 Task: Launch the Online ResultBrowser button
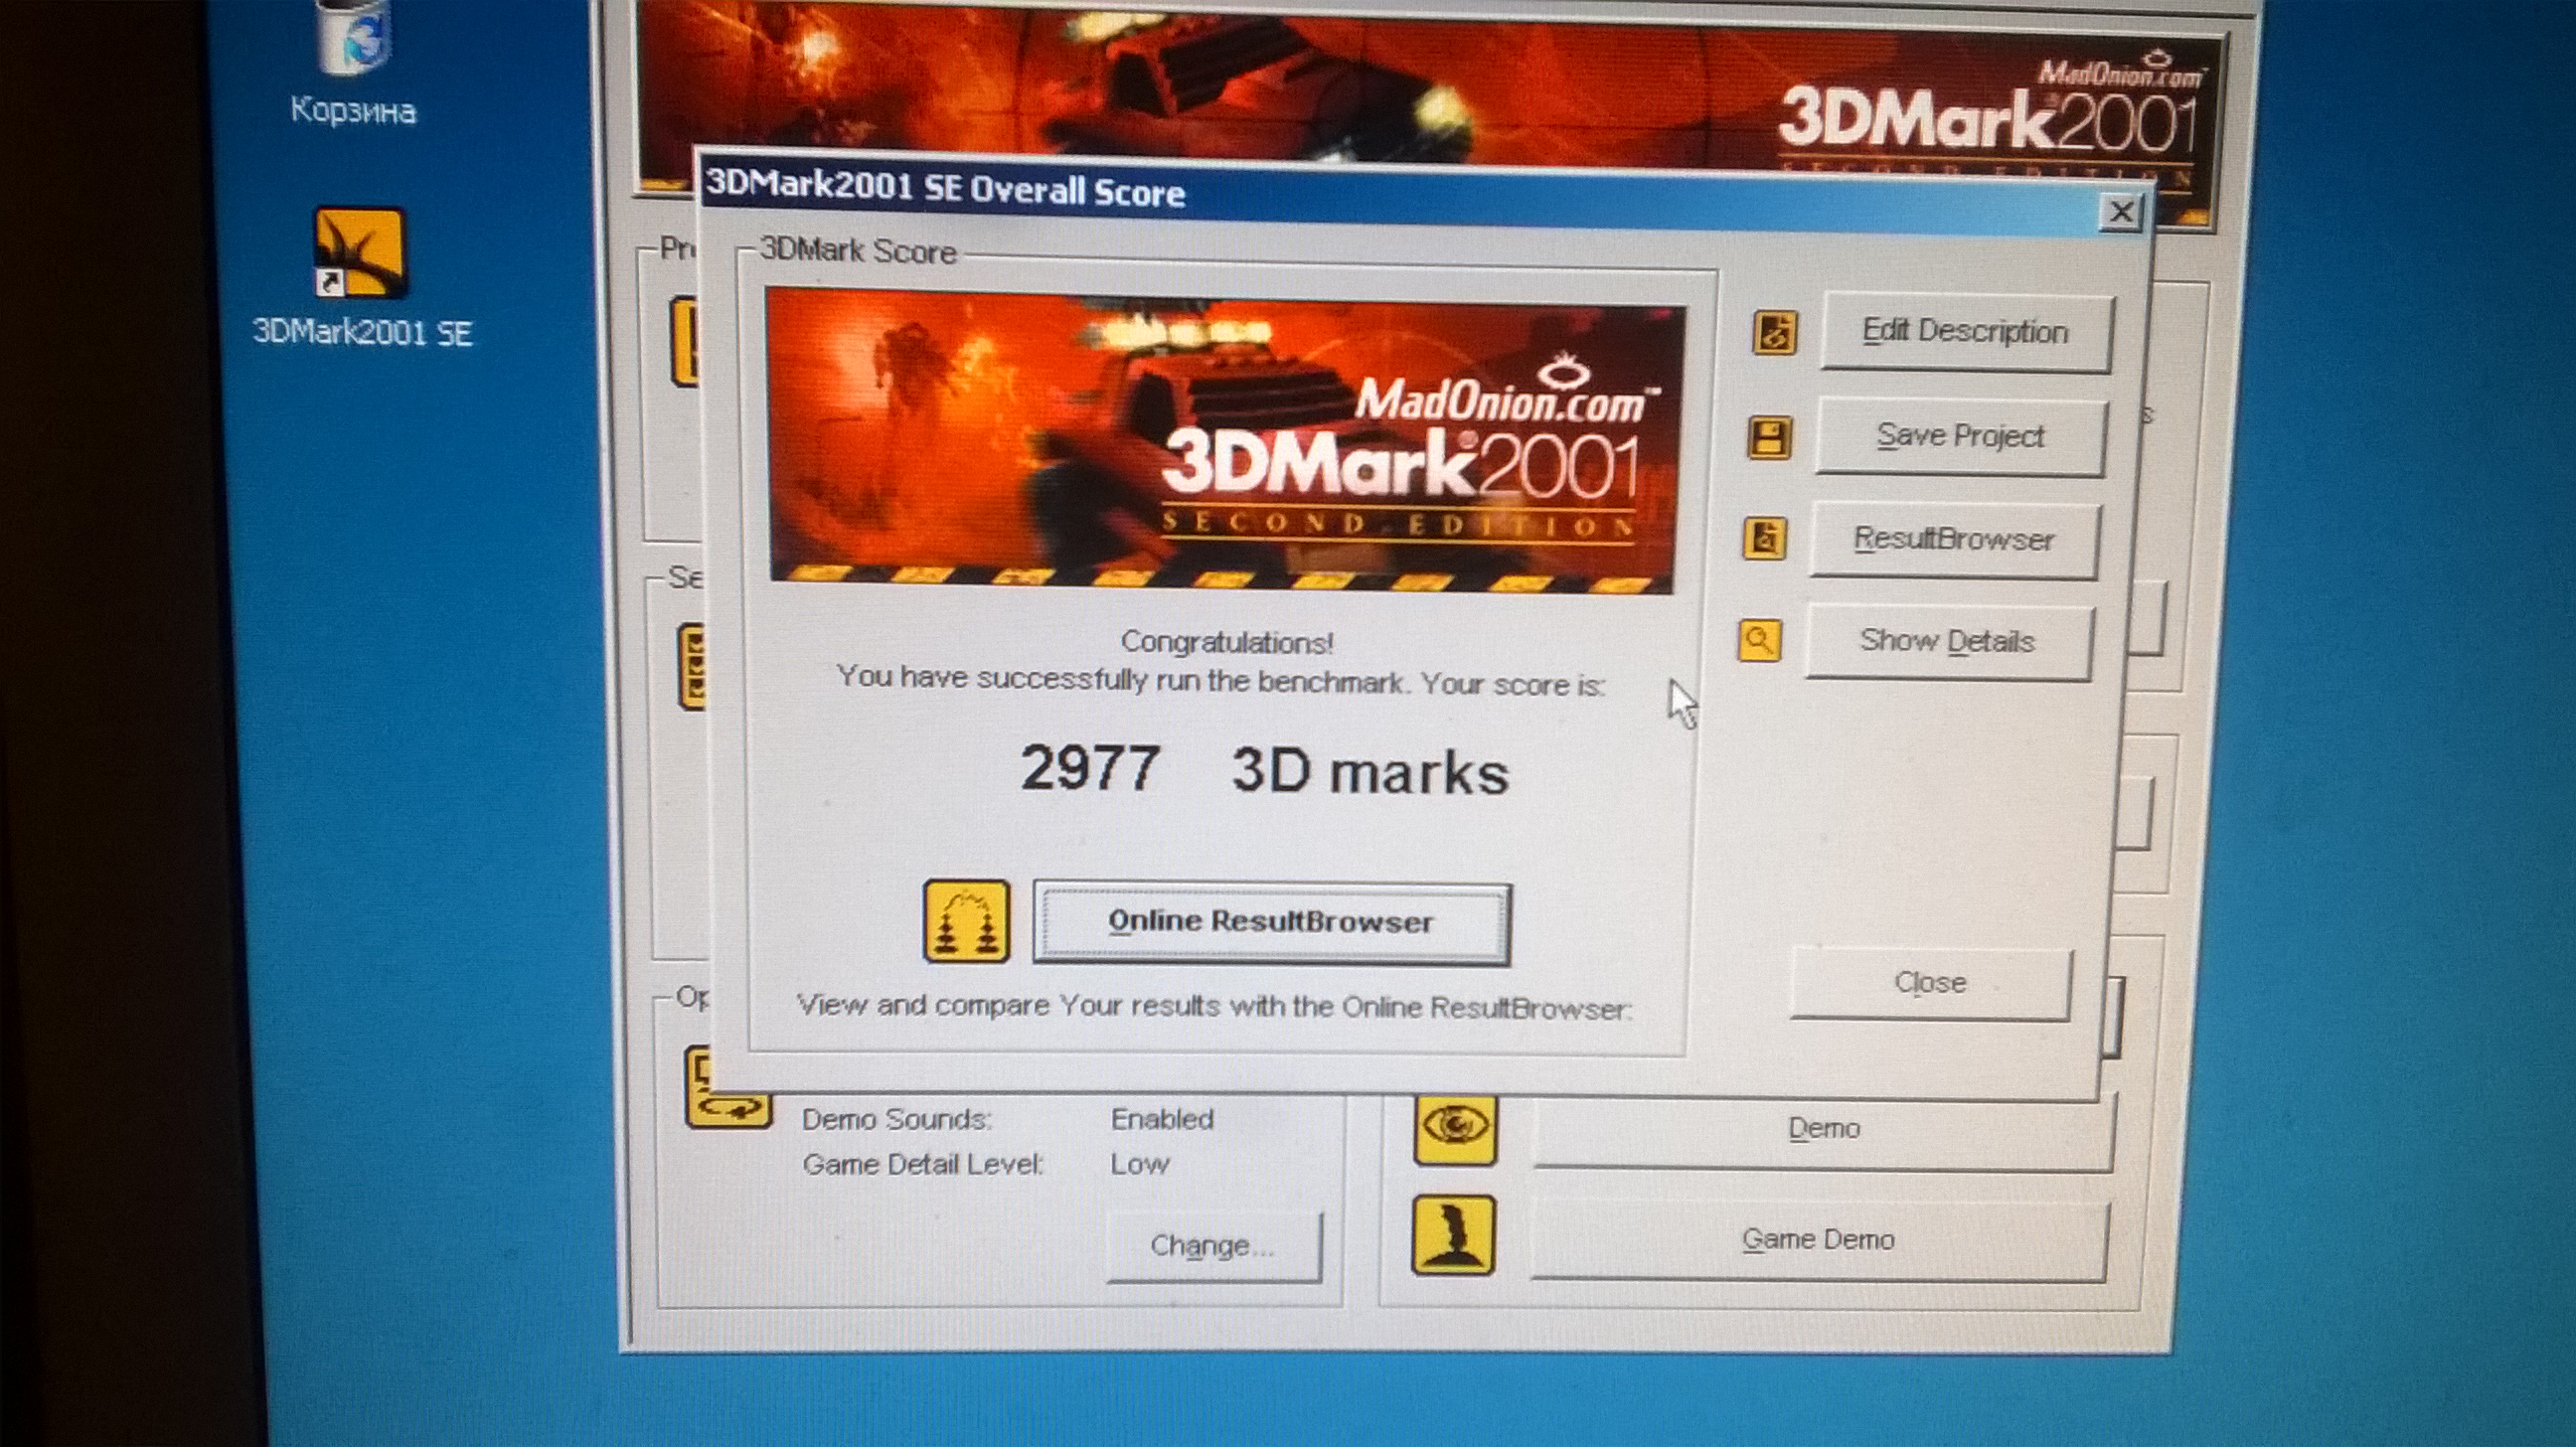click(x=1271, y=922)
